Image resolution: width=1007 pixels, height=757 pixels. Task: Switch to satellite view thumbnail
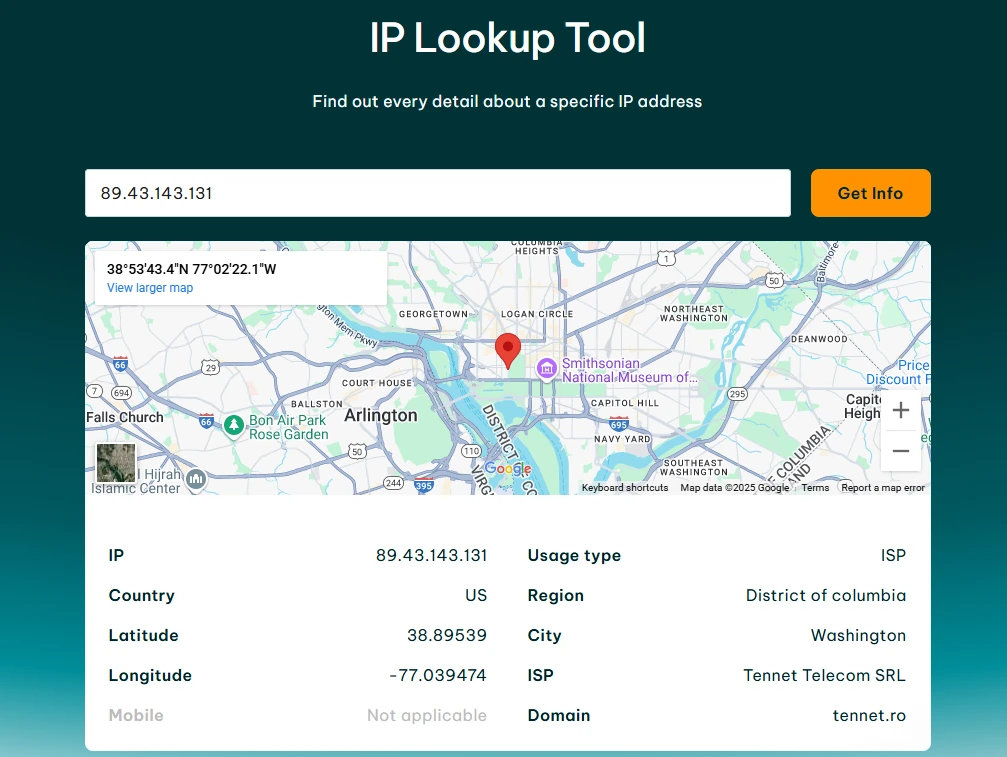(x=115, y=463)
